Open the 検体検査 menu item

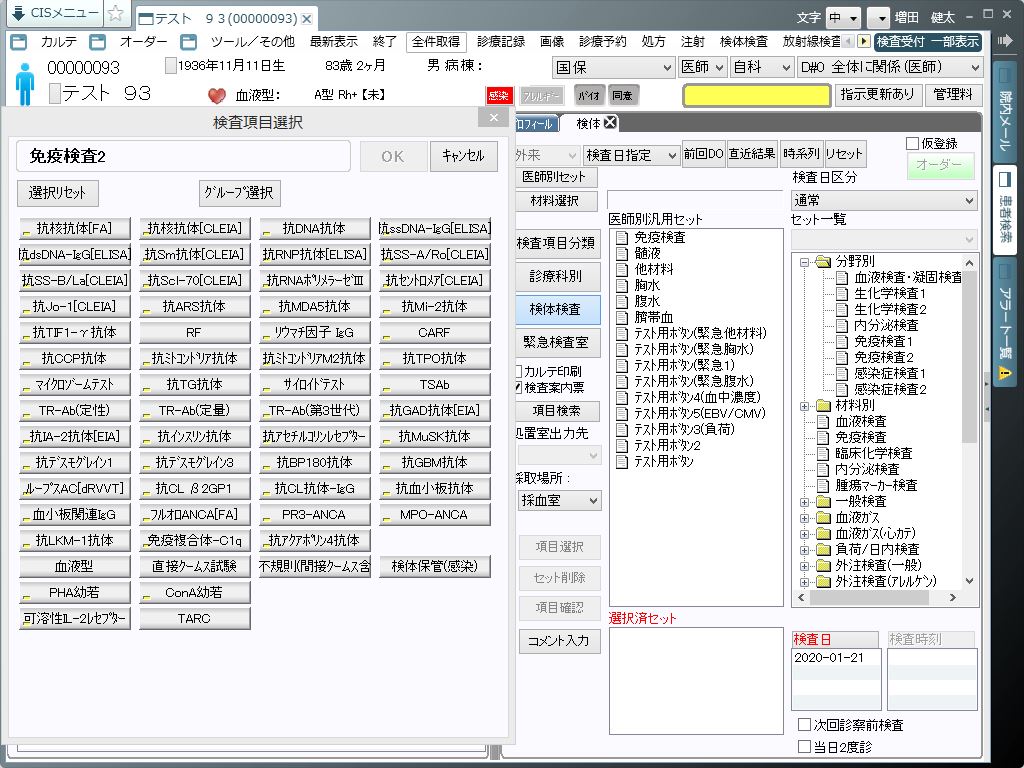click(743, 42)
